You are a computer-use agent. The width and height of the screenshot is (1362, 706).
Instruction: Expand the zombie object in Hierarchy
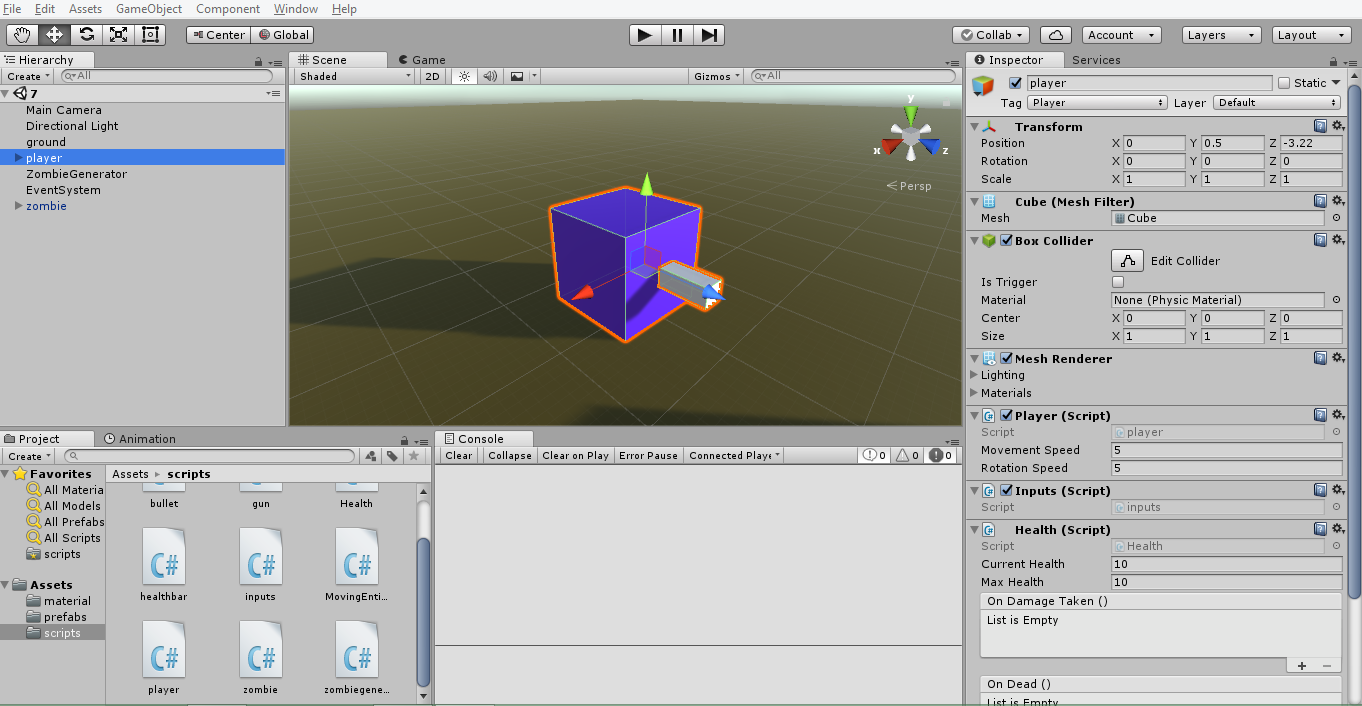pyautogui.click(x=18, y=206)
